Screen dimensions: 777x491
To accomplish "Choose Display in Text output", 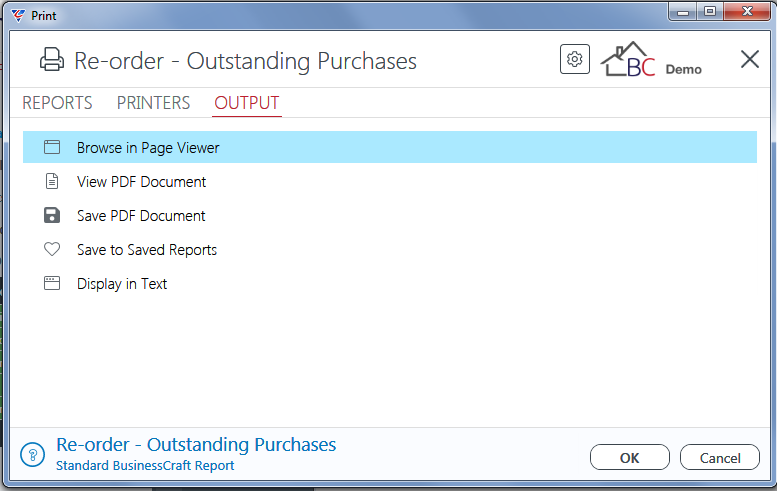I will click(x=390, y=283).
